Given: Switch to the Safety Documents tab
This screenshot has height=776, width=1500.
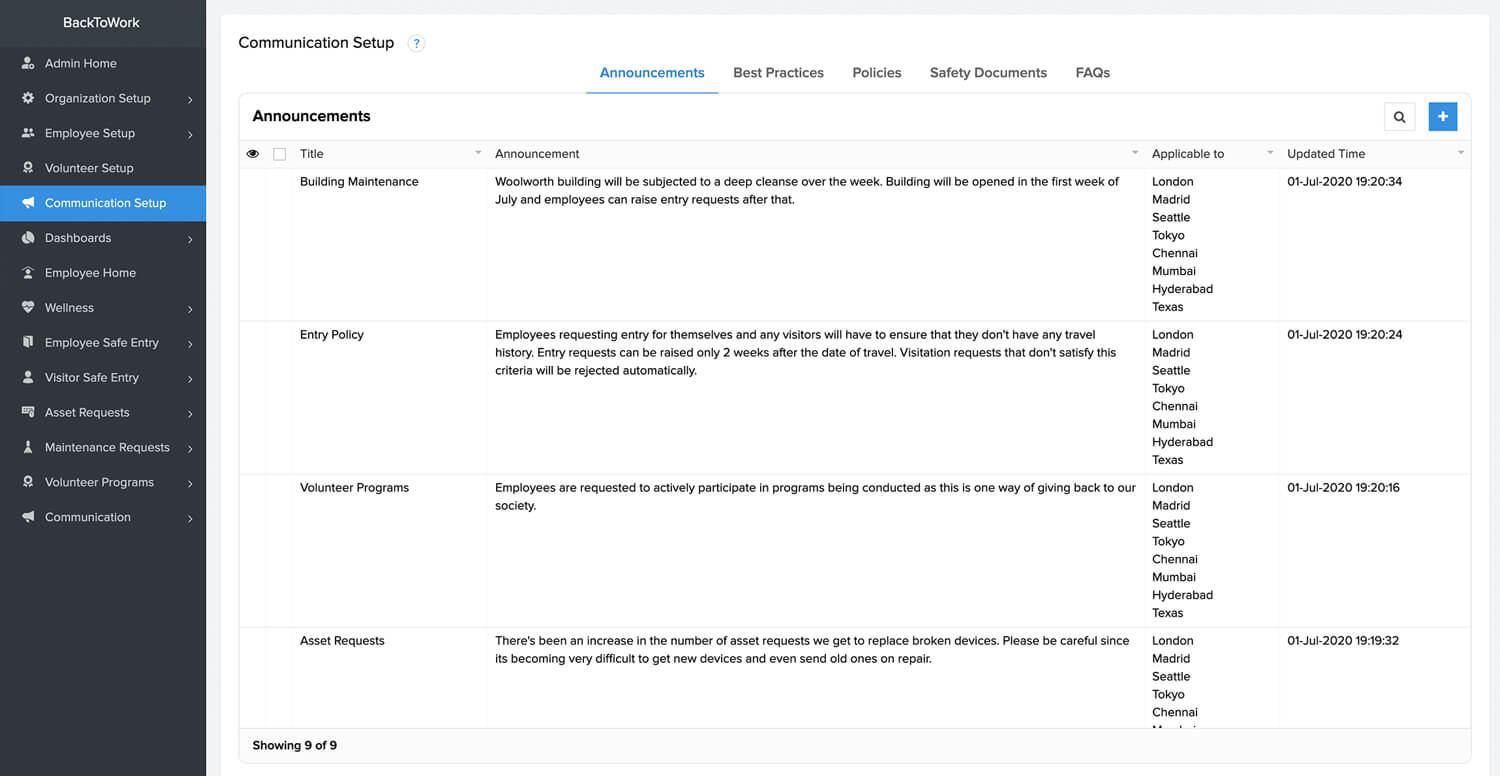Looking at the screenshot, I should point(988,73).
